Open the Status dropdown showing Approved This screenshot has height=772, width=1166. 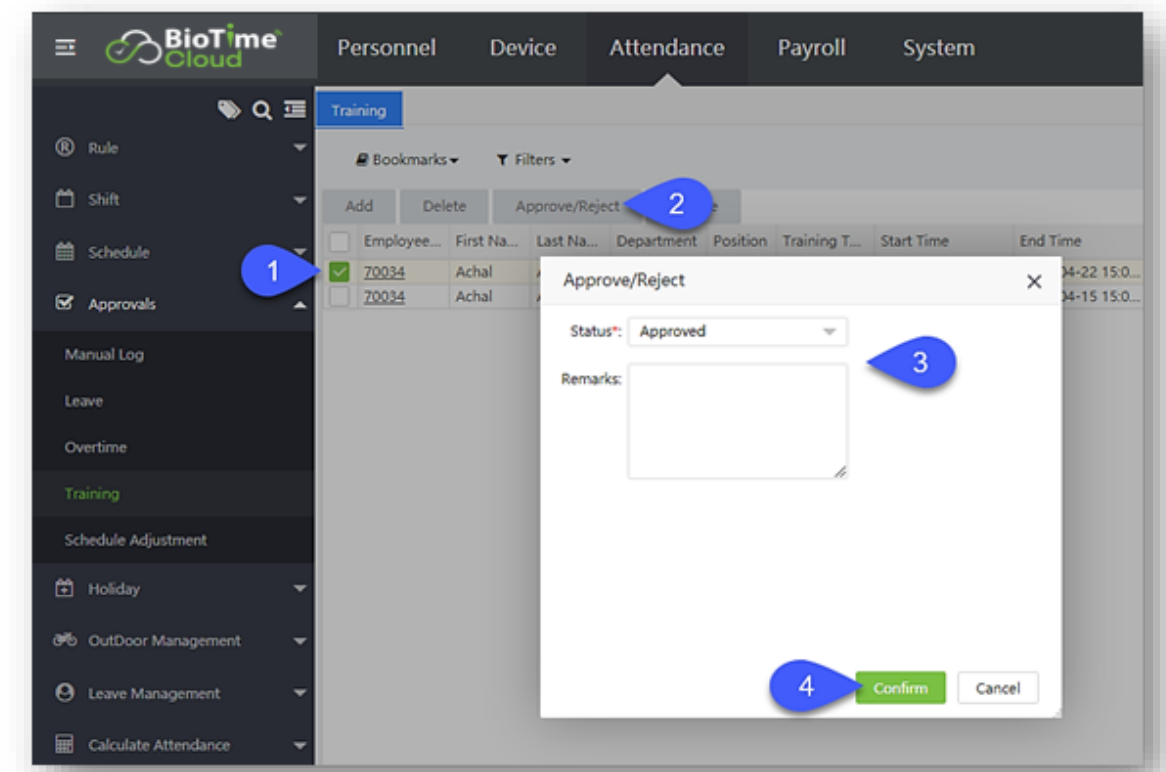click(737, 332)
